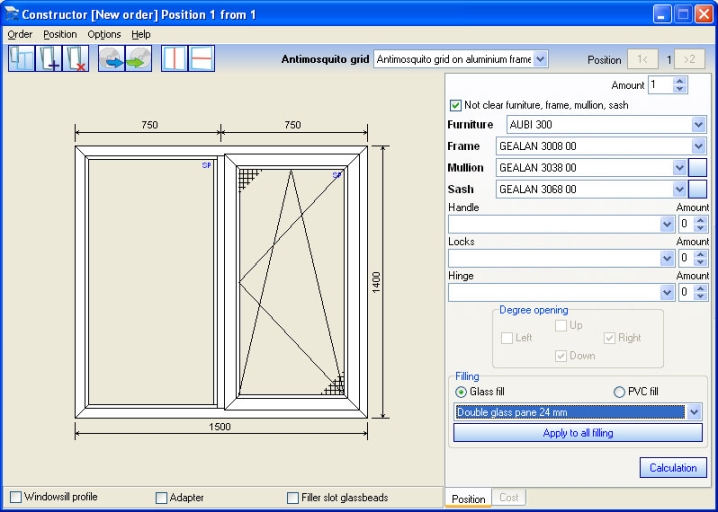Uncheck Not clear furniture, frame, mullion, sash
718x512 pixels.
point(456,105)
